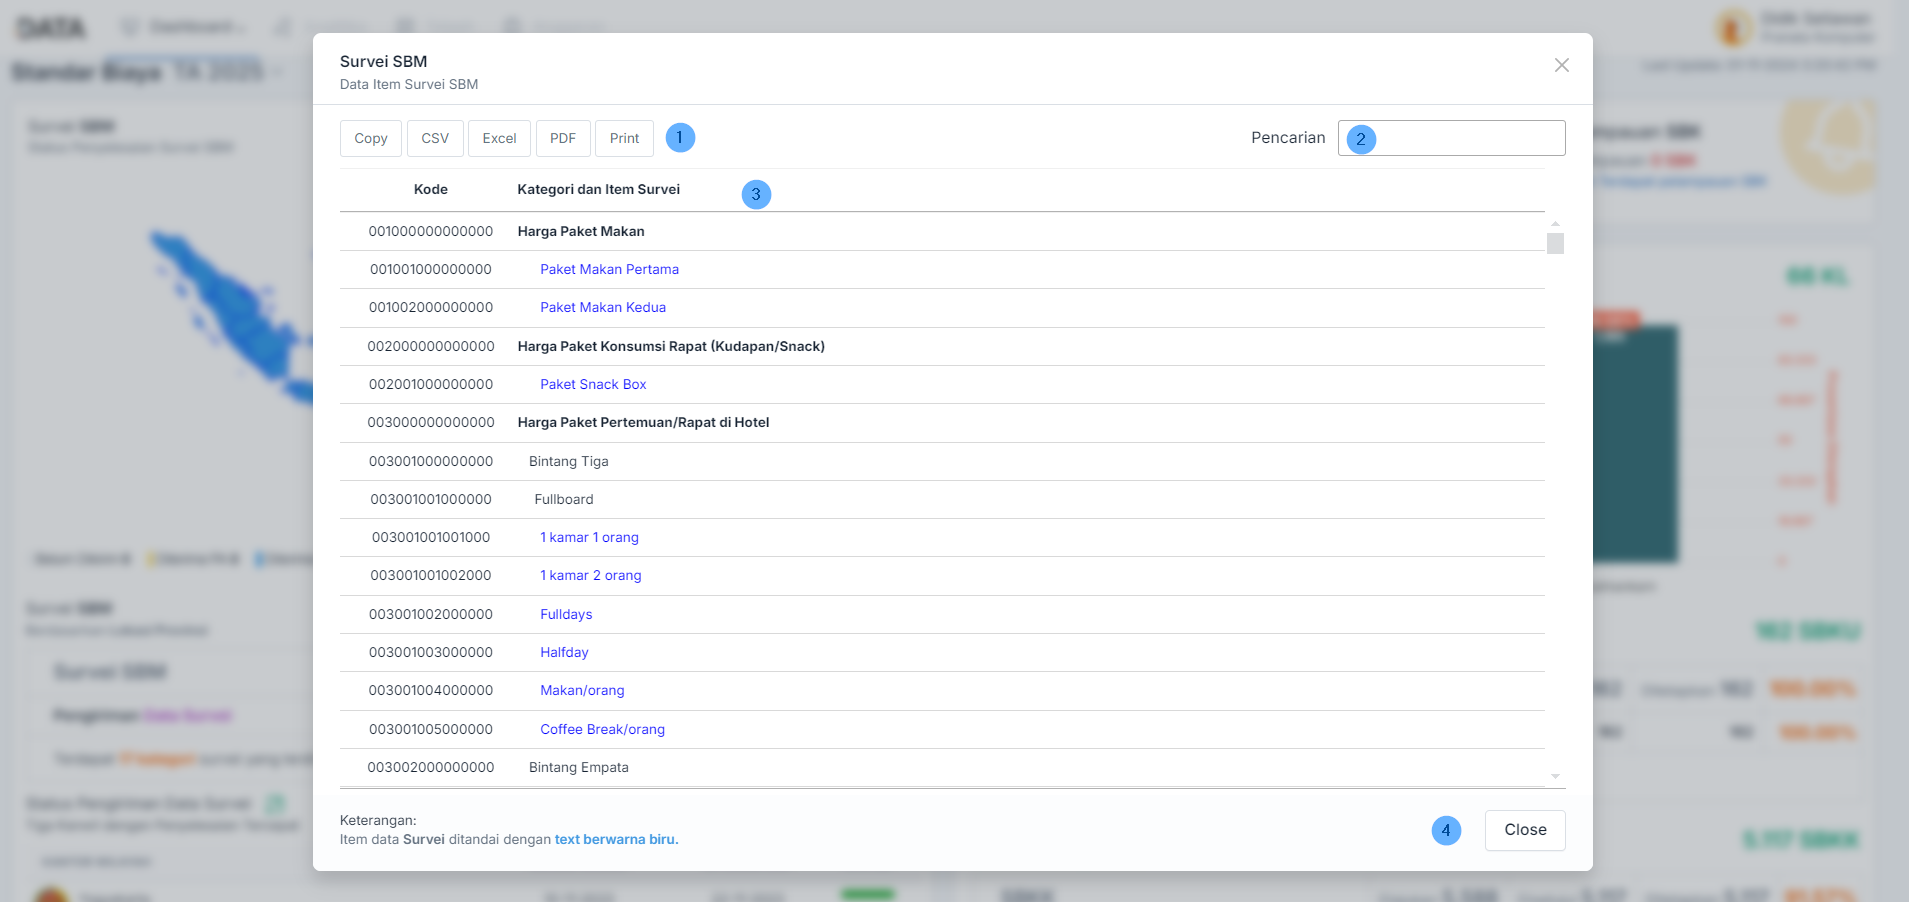
Task: Download table as PDF
Action: (x=563, y=138)
